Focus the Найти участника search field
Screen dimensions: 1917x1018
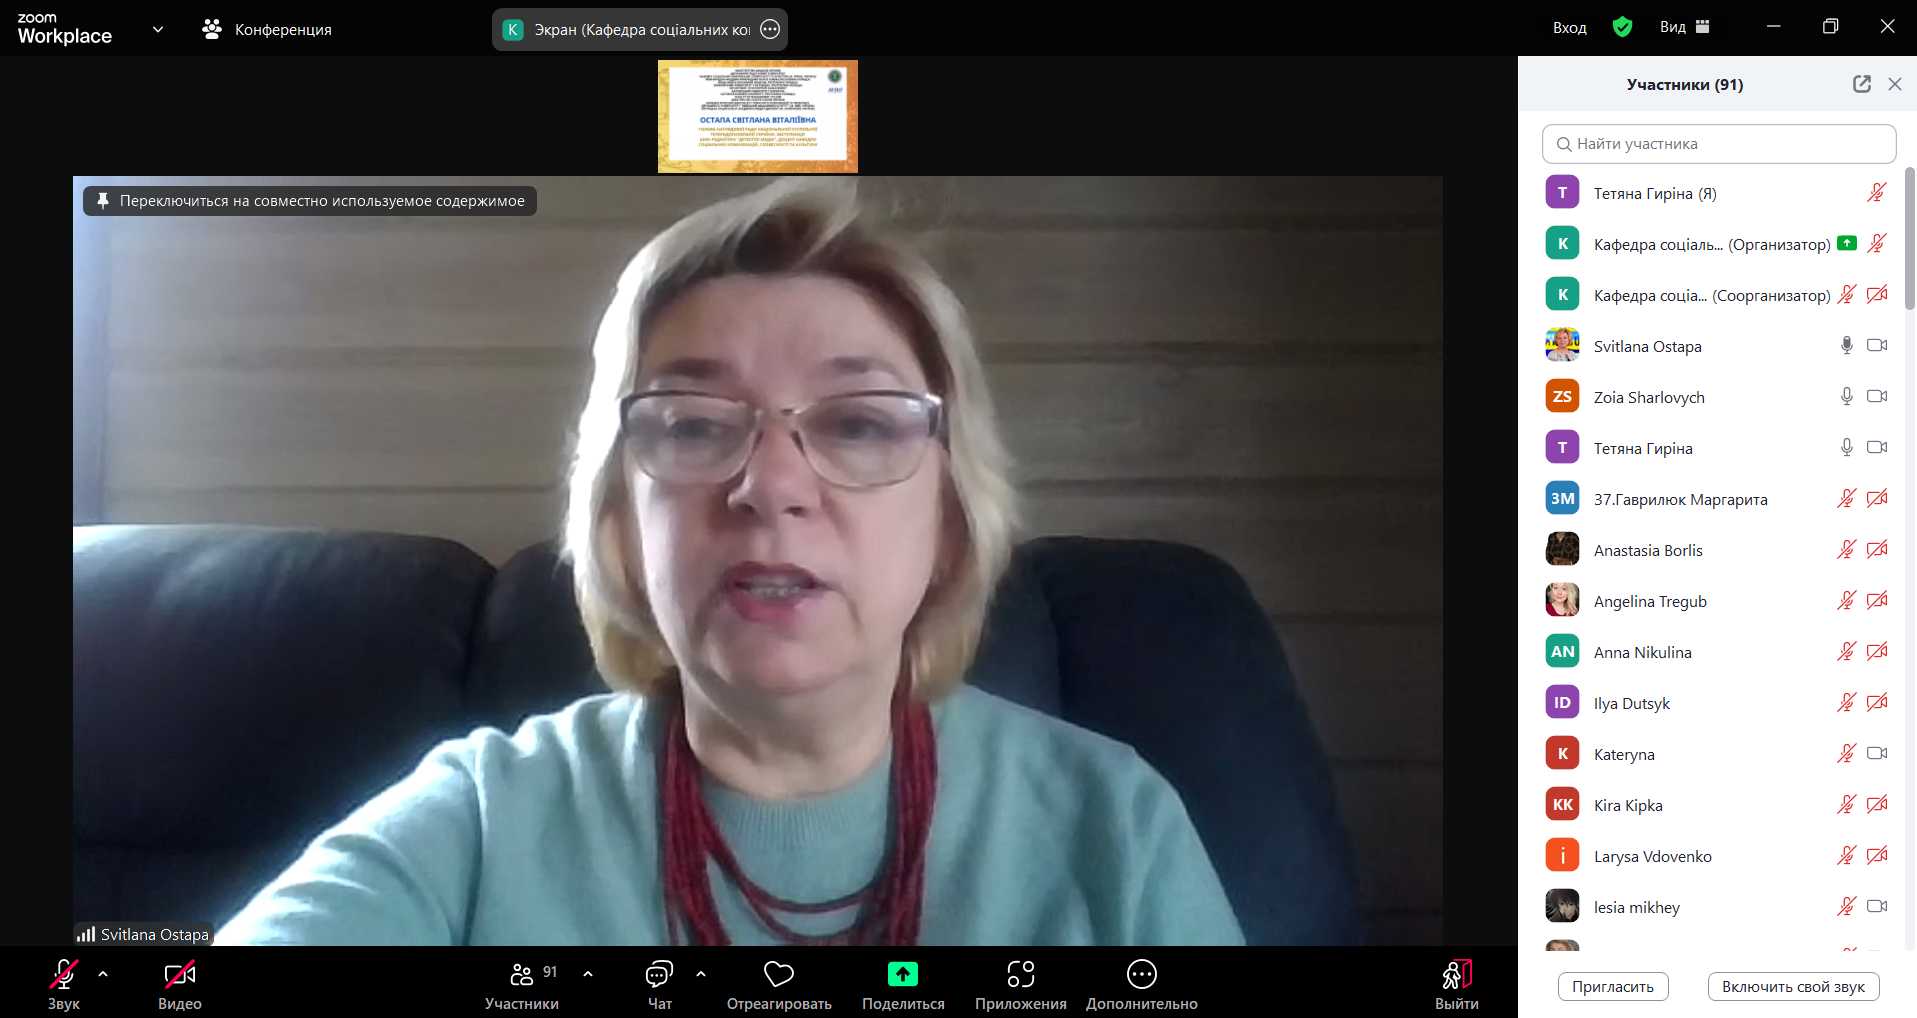click(x=1719, y=144)
